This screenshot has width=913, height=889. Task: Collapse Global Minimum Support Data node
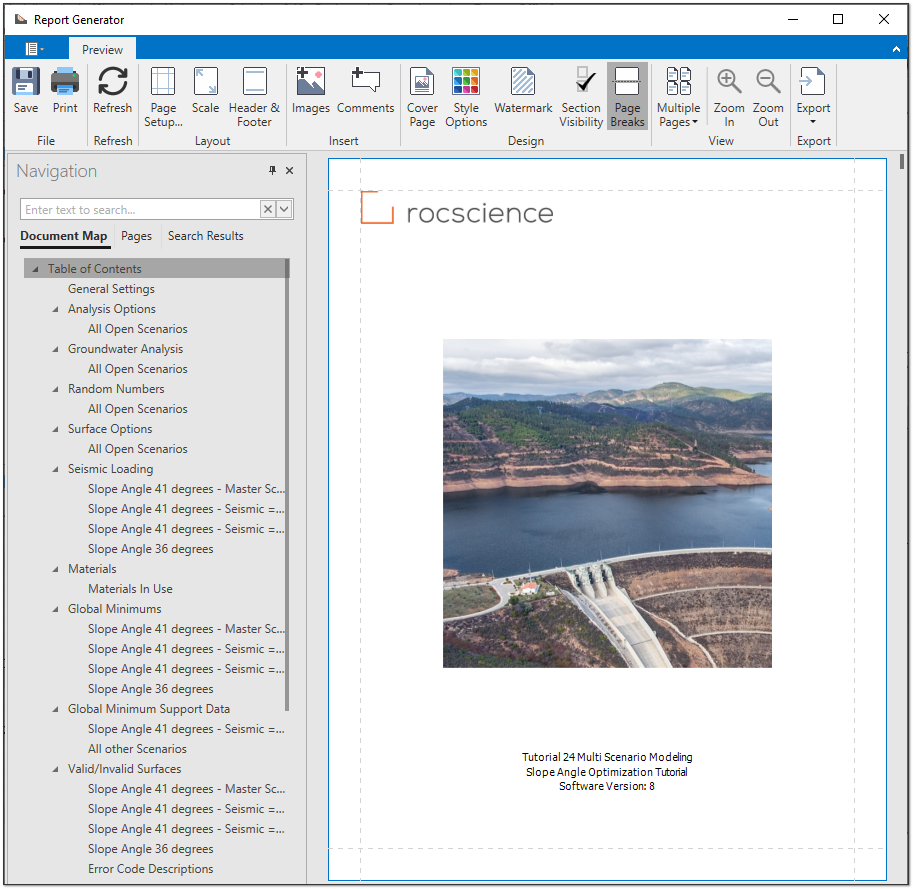click(55, 709)
